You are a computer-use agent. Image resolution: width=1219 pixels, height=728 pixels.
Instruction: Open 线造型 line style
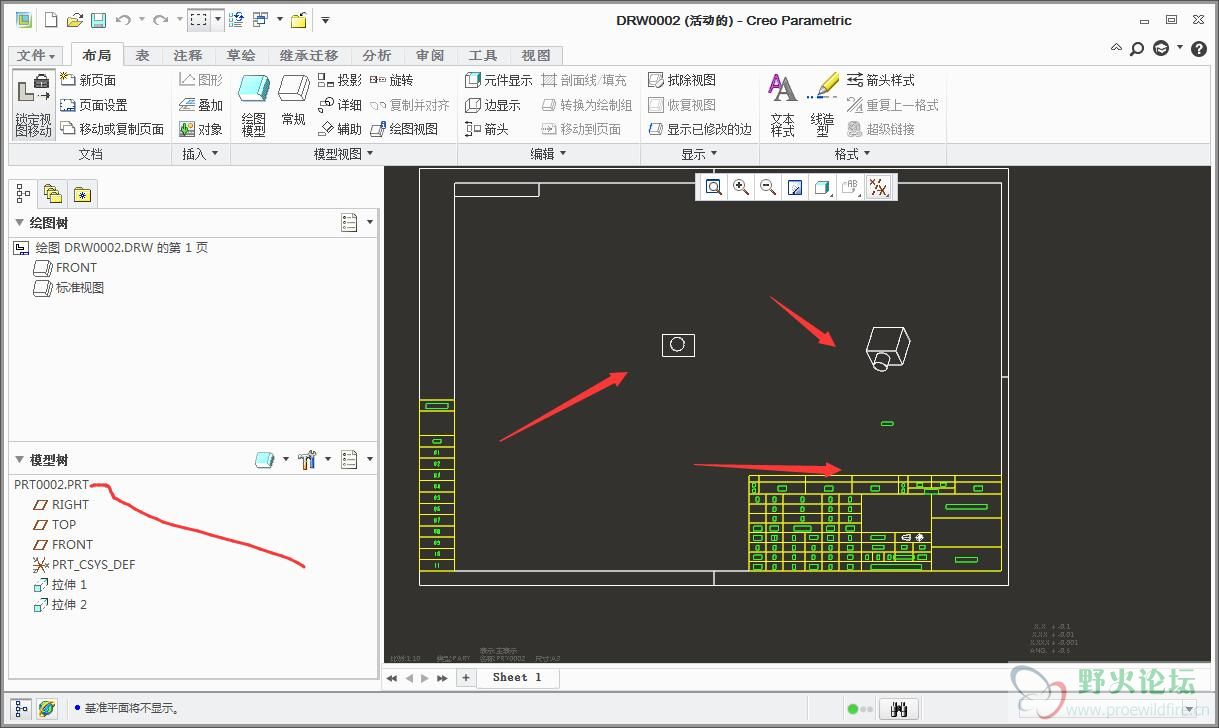[x=823, y=105]
